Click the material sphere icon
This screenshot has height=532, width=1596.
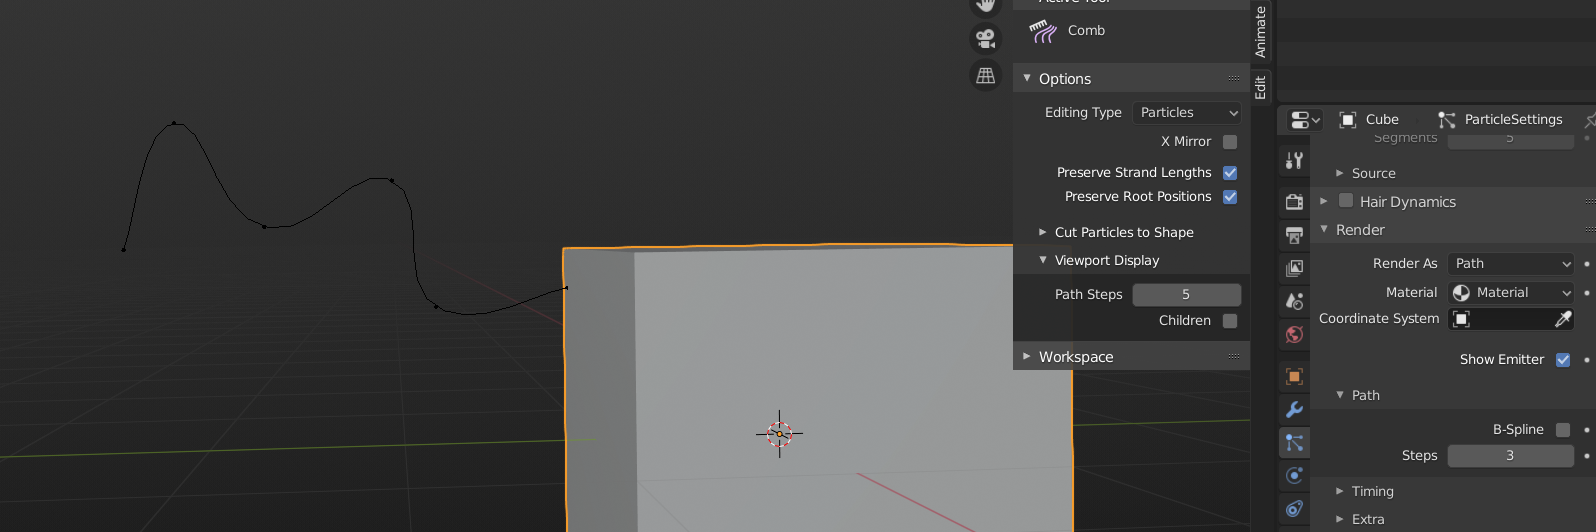[x=1461, y=293]
